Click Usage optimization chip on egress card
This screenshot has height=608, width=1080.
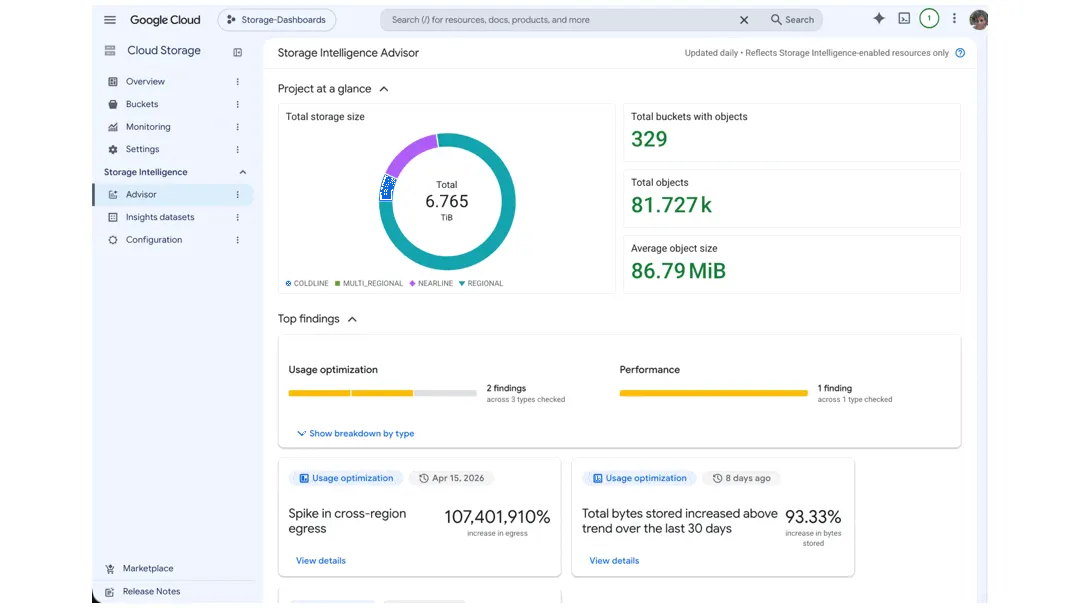(x=346, y=479)
